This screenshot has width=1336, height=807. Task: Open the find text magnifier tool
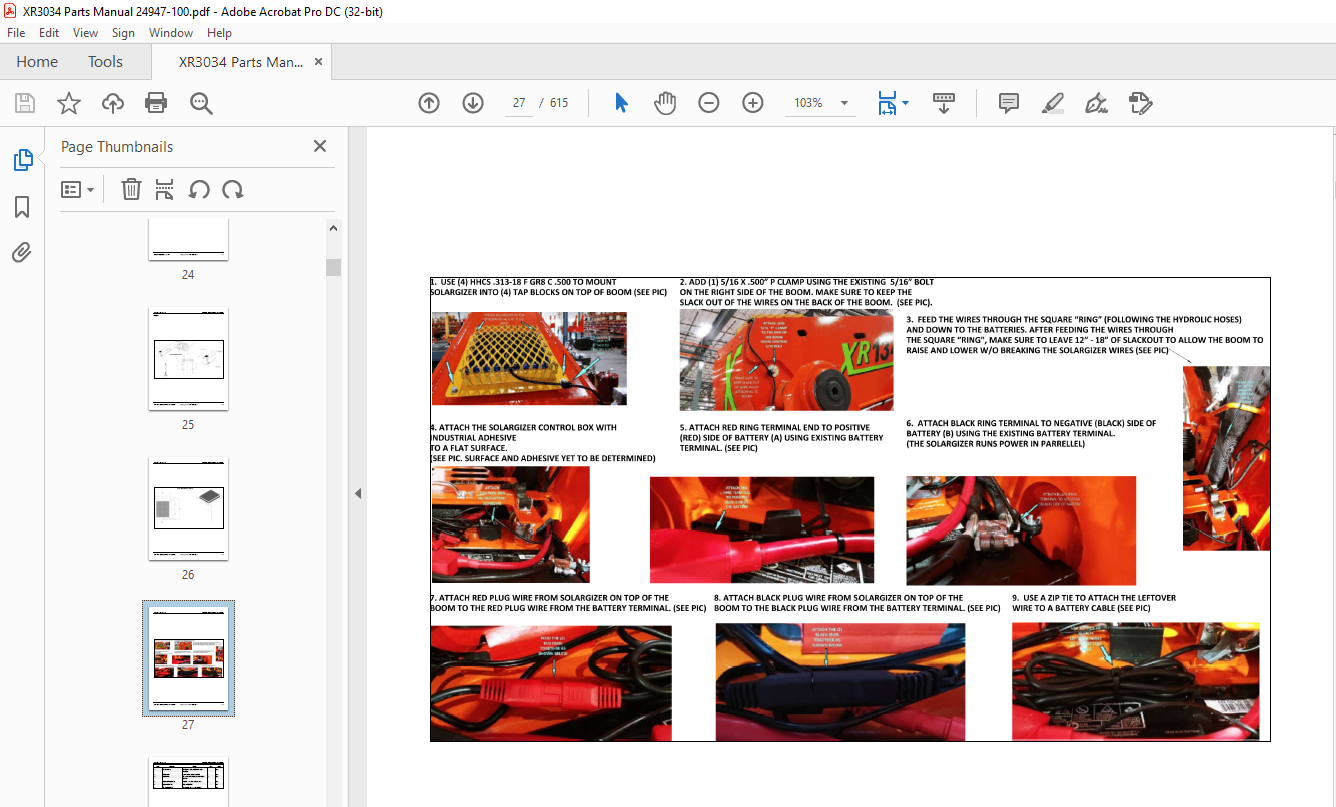pos(201,103)
